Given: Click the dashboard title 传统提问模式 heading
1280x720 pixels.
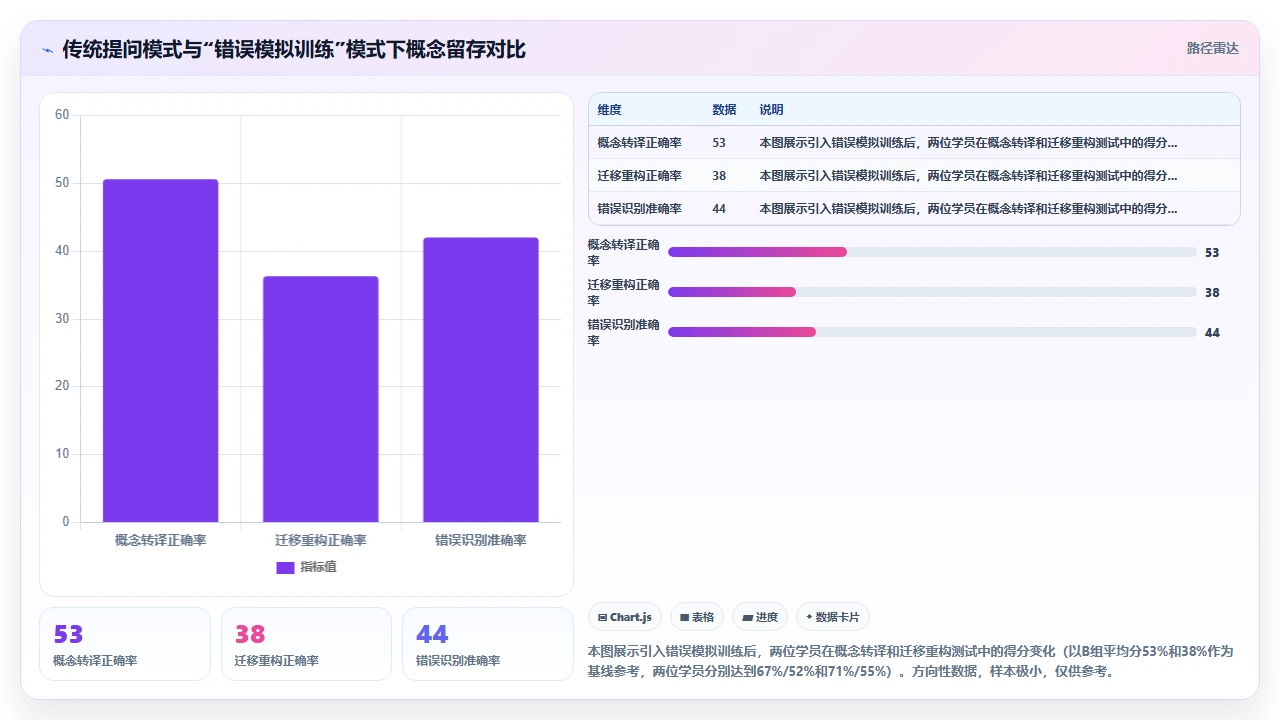Looking at the screenshot, I should click(x=294, y=49).
